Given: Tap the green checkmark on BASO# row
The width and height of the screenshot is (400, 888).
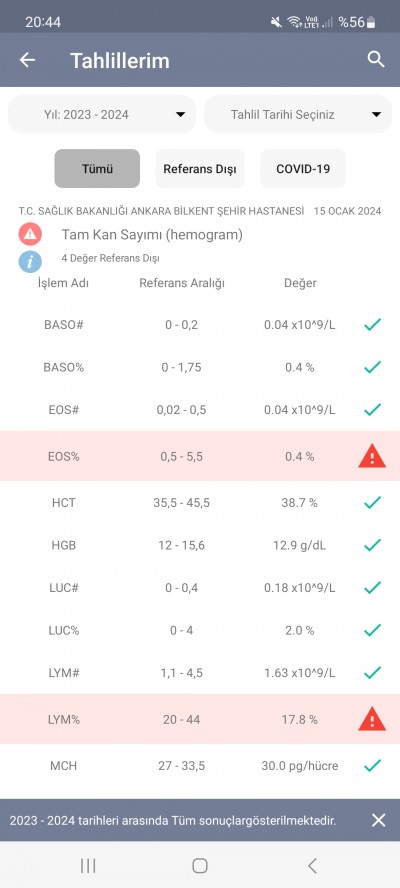Looking at the screenshot, I should (x=372, y=325).
